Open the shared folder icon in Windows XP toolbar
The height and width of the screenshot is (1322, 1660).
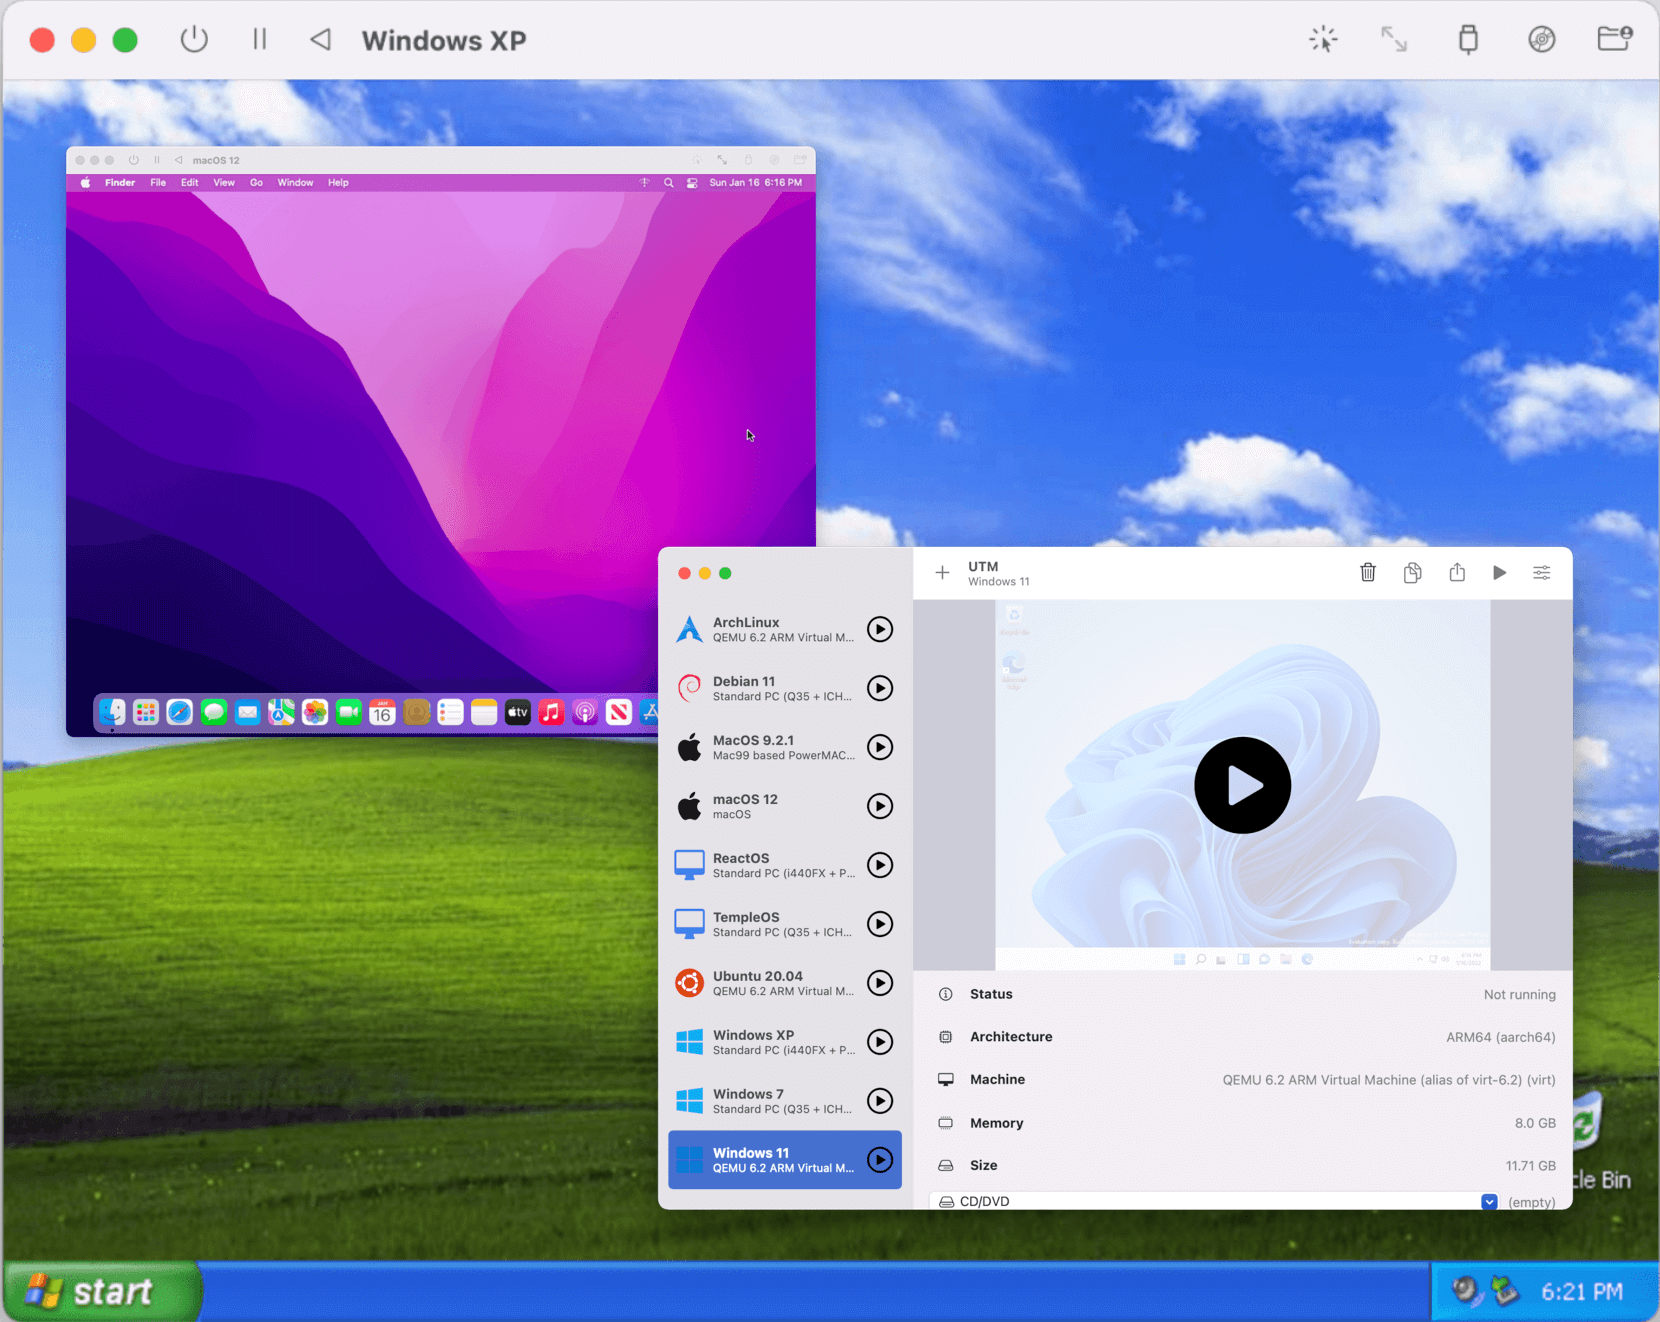[1615, 39]
